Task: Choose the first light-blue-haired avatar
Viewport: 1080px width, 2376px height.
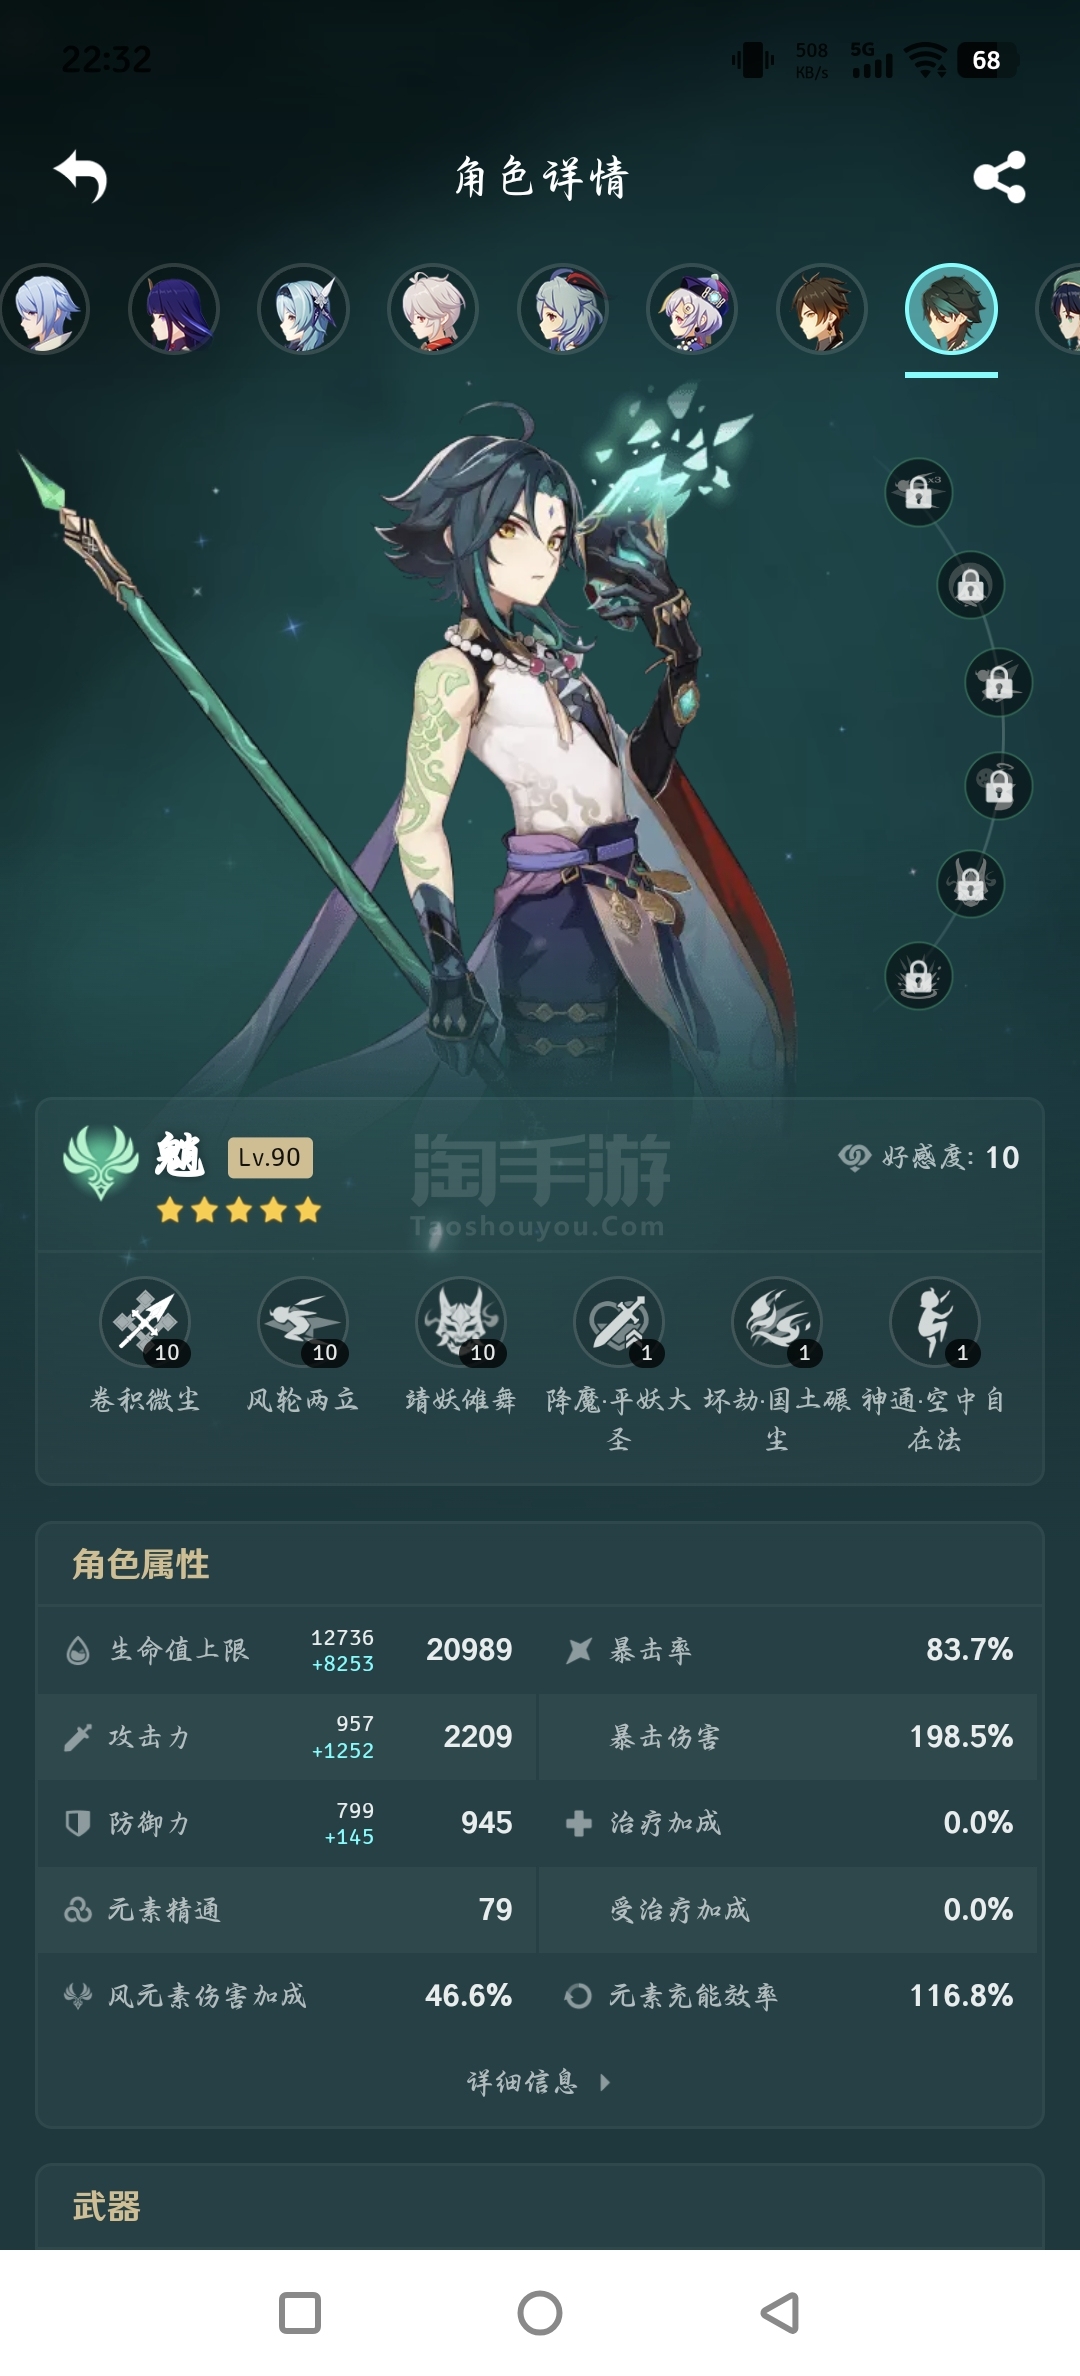Action: coord(44,309)
